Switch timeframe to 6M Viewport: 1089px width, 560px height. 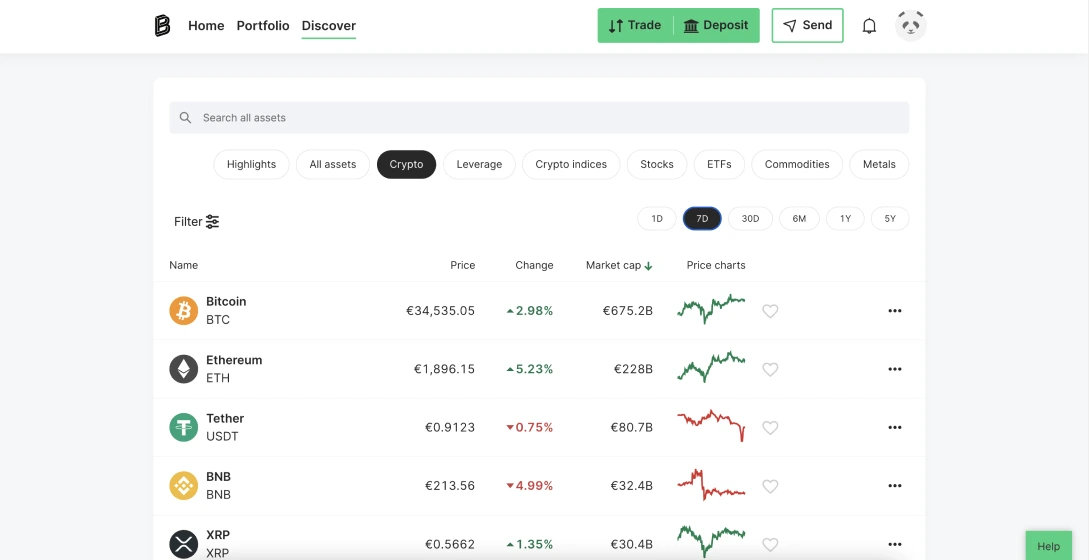[799, 219]
